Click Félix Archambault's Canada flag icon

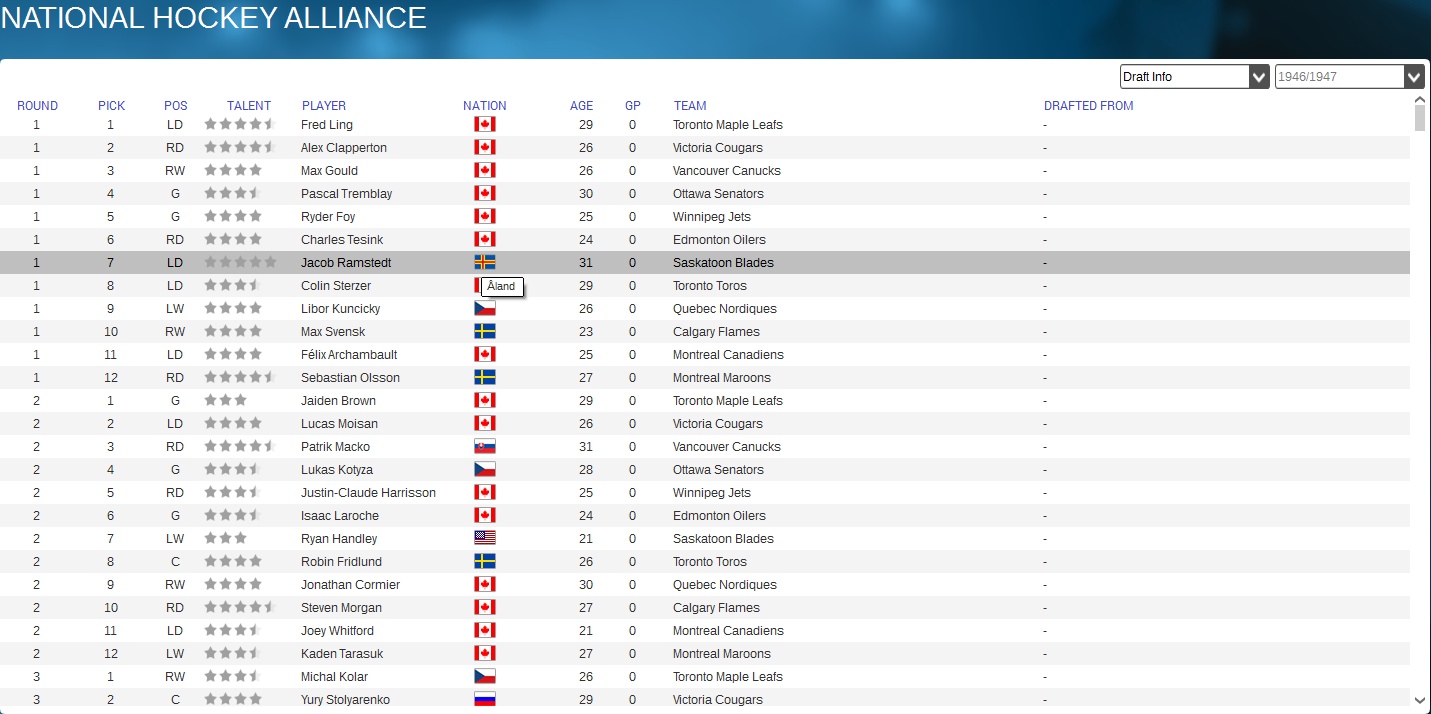click(485, 355)
